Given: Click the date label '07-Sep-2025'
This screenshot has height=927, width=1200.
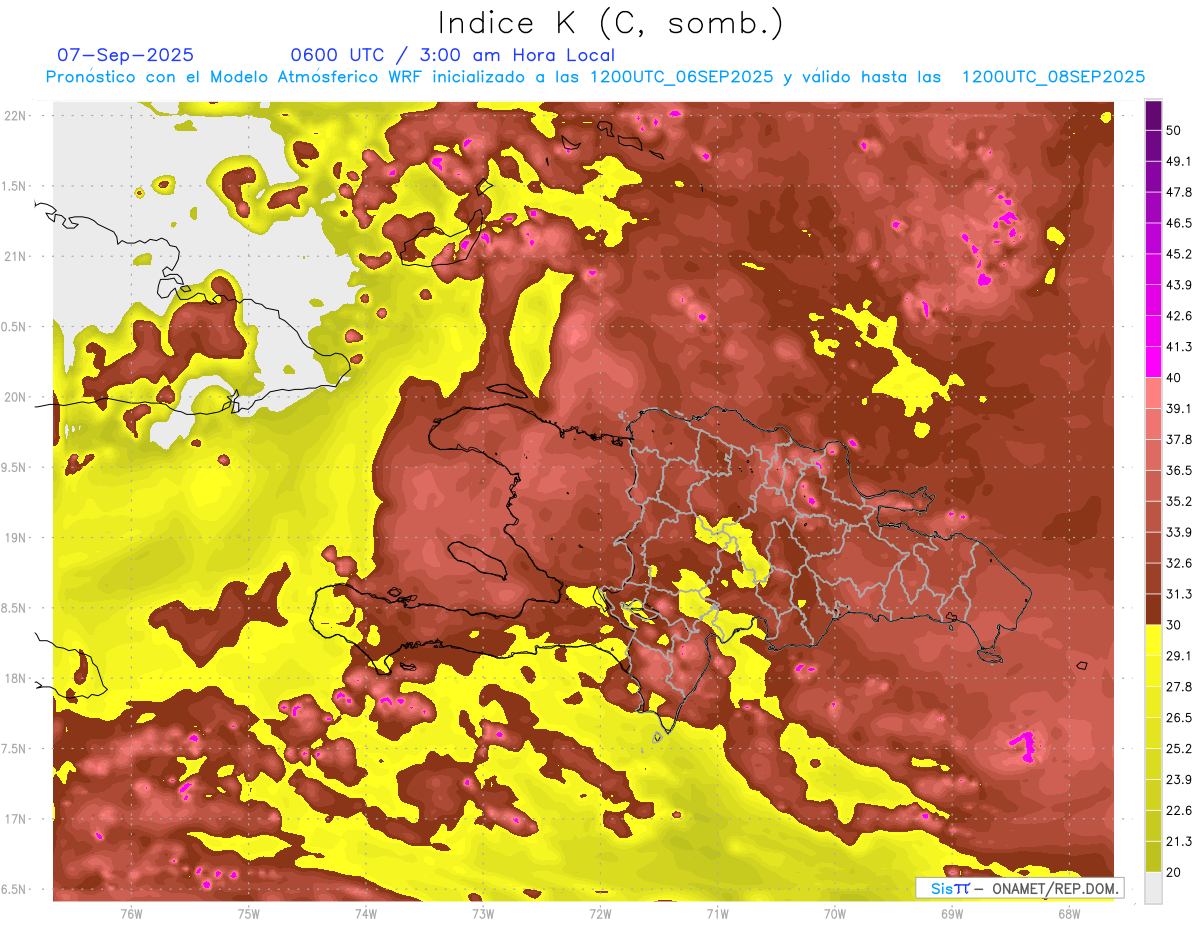Looking at the screenshot, I should coord(125,55).
